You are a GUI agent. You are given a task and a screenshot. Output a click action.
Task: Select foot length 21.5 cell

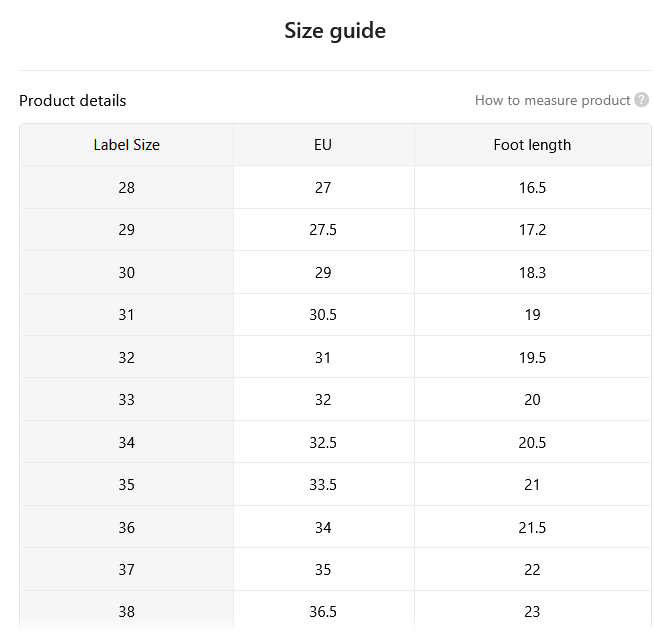(532, 527)
